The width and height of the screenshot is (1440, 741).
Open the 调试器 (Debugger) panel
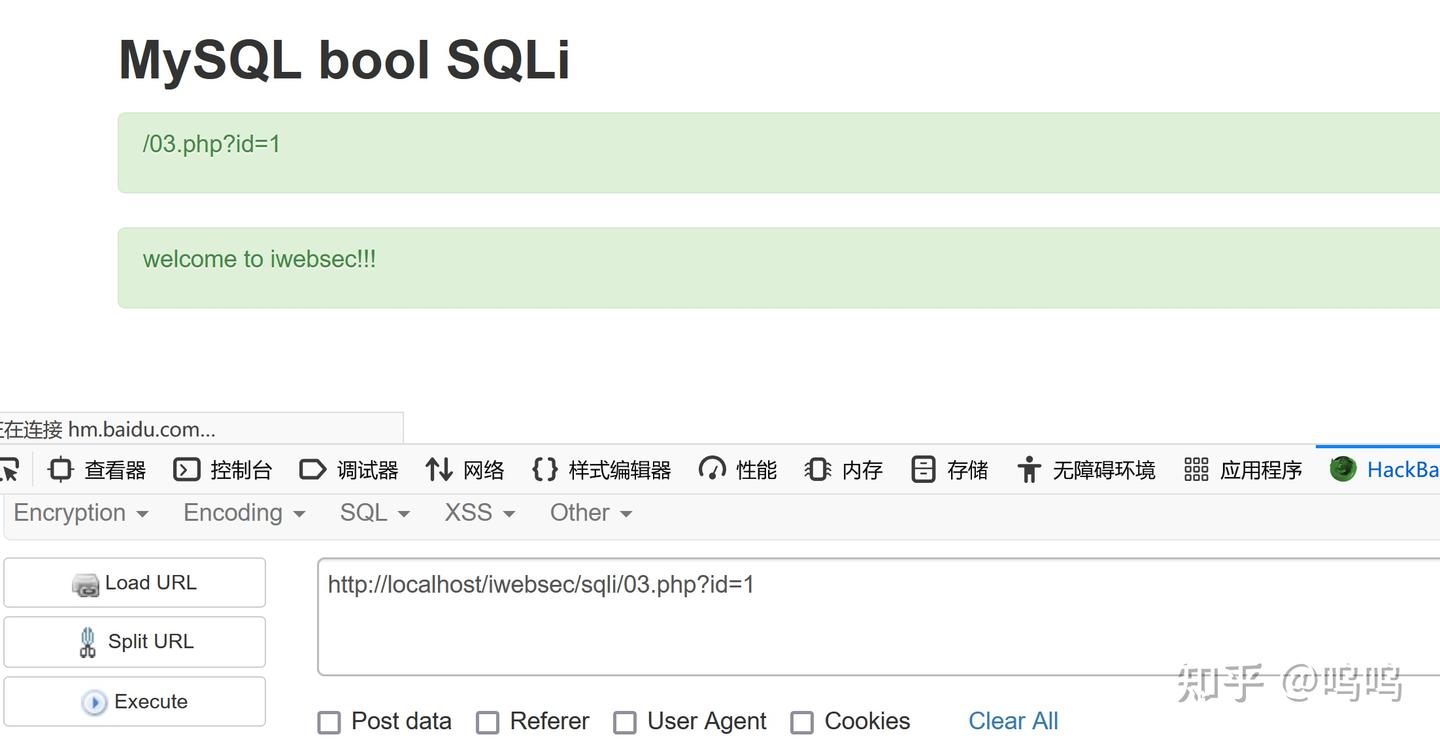347,469
